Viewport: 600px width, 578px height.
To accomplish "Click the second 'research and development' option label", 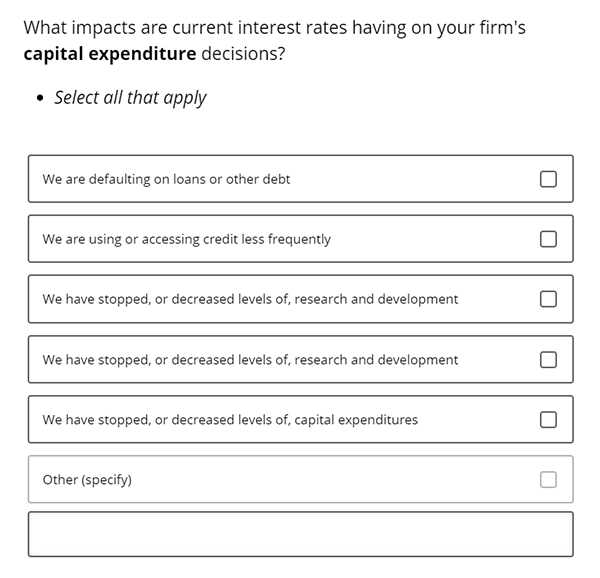I will click(250, 360).
